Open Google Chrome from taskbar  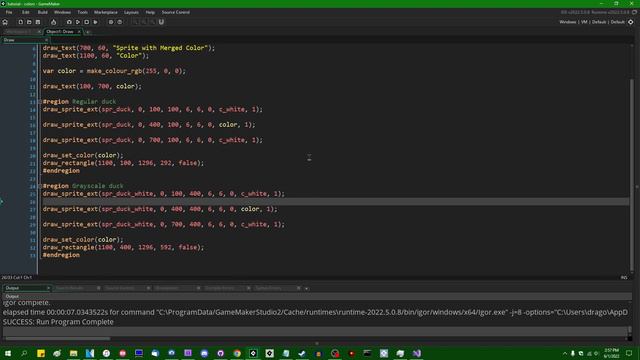[x=237, y=353]
